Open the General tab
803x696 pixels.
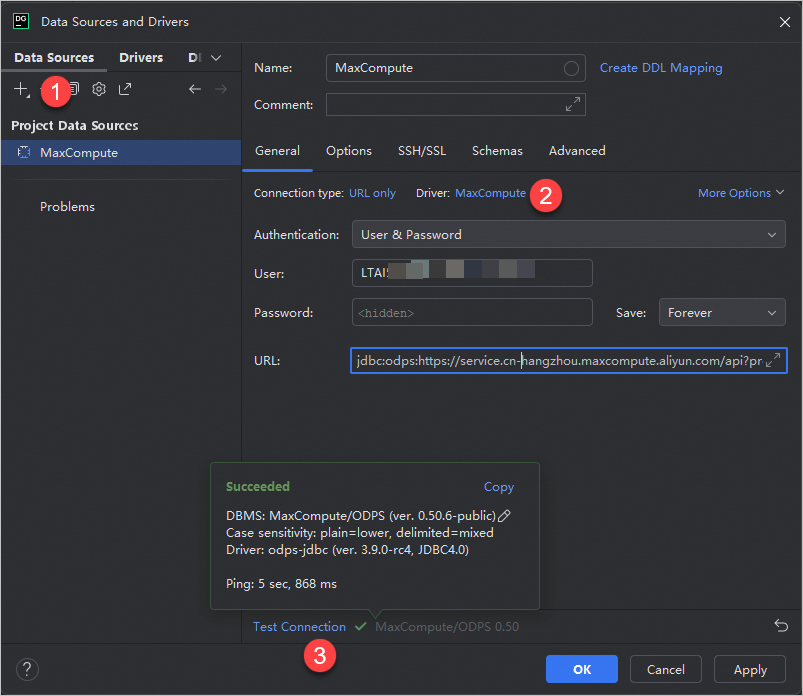[x=277, y=151]
